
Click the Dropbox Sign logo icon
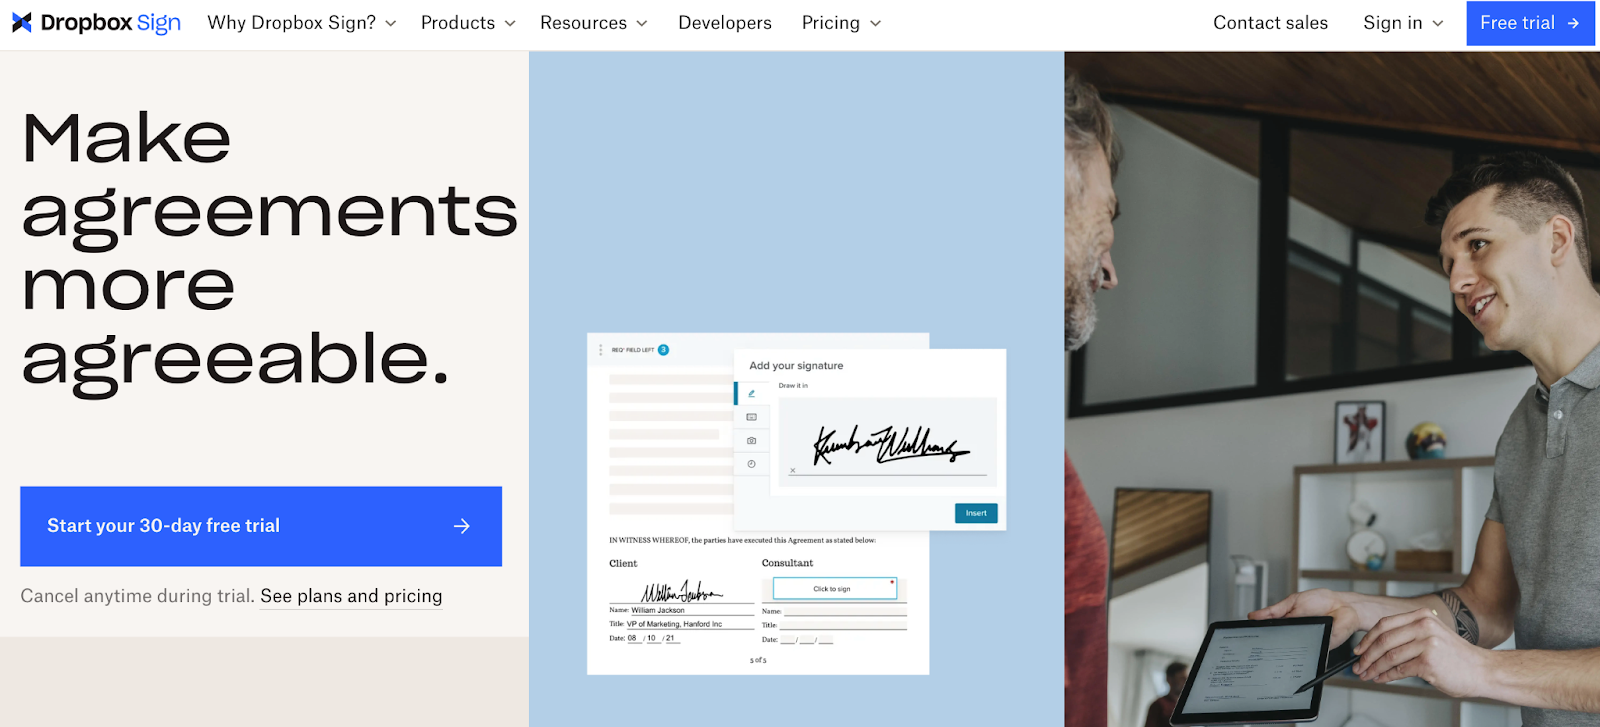pos(22,23)
